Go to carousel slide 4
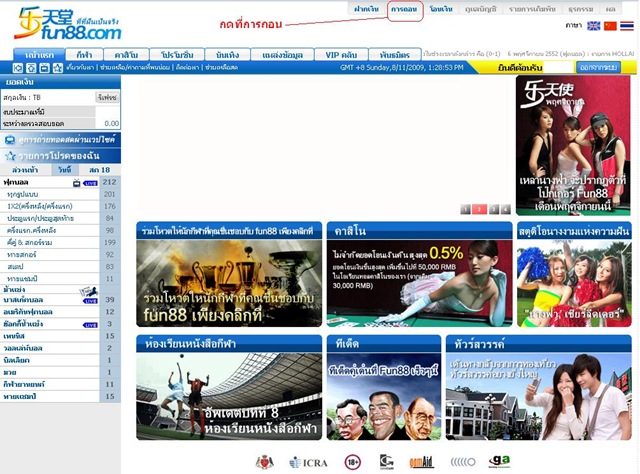Image resolution: width=640 pixels, height=474 pixels. click(x=506, y=209)
